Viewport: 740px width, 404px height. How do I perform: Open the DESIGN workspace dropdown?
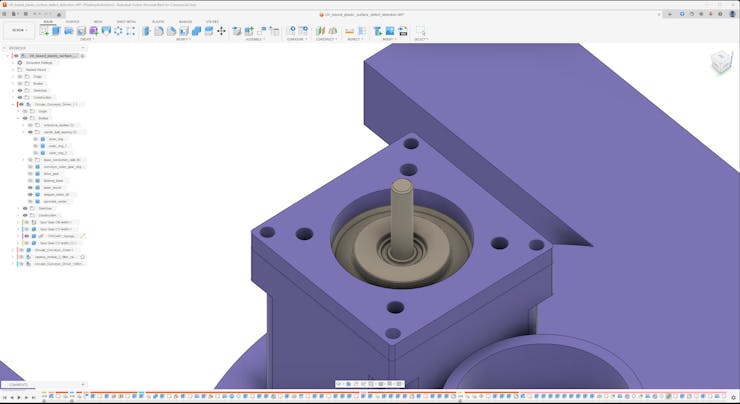(19, 30)
